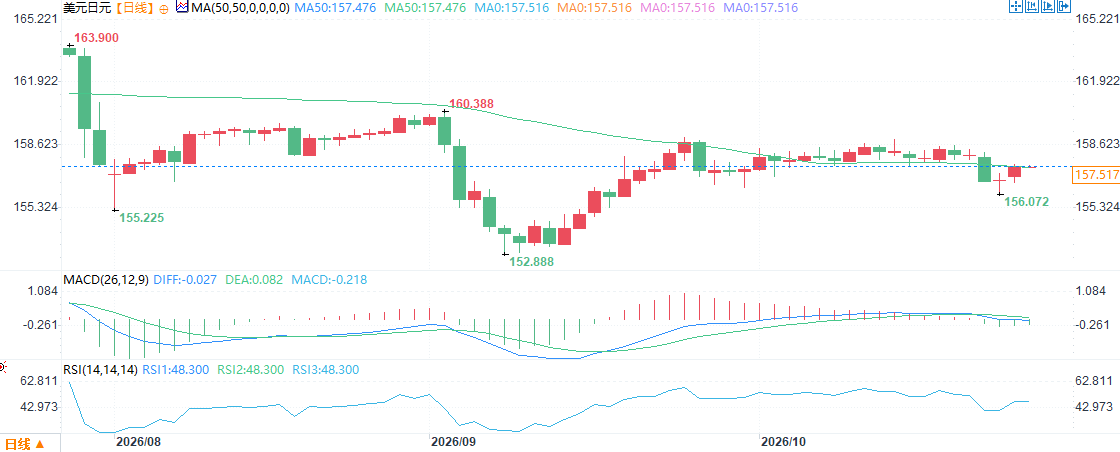The width and height of the screenshot is (1120, 452).
Task: Click the DIFF:-0.027 value
Action: (x=186, y=280)
